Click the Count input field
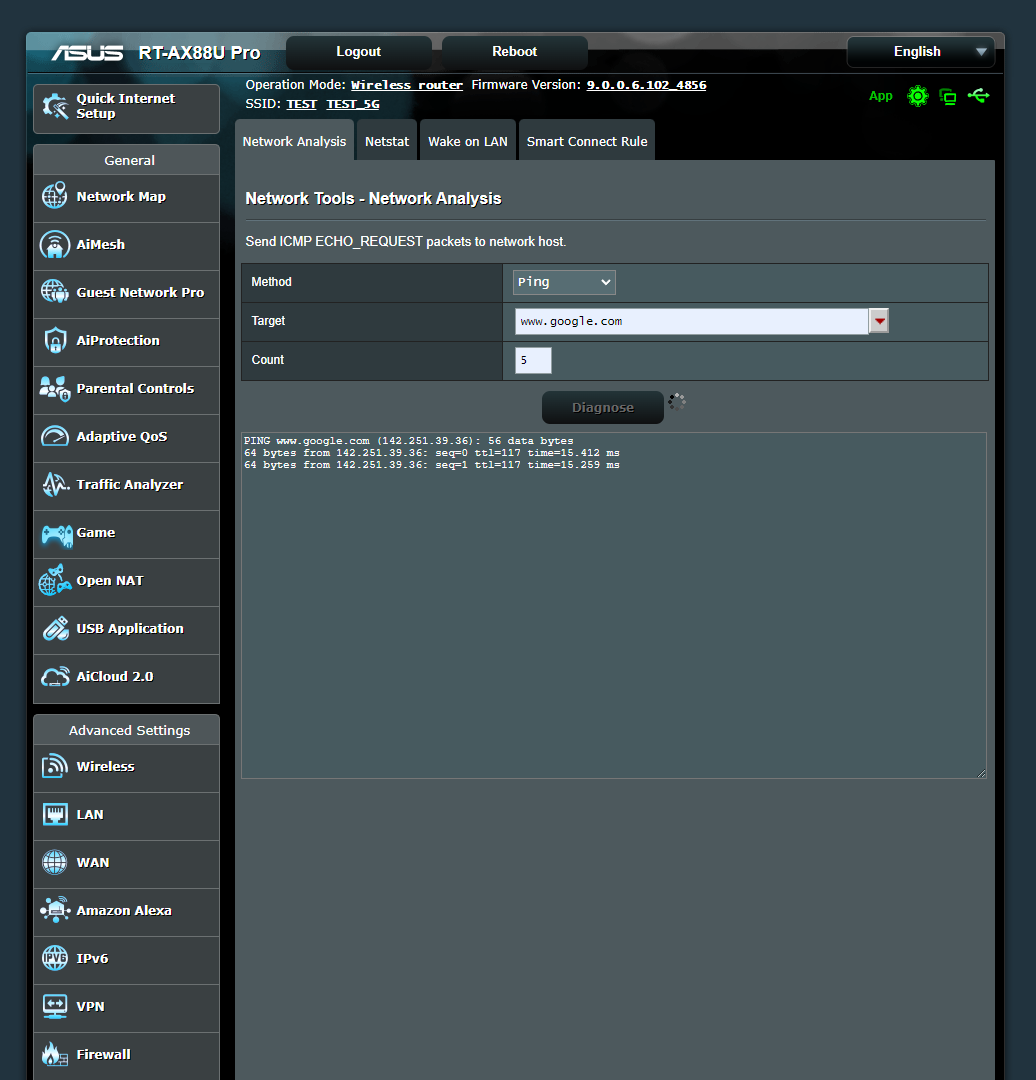This screenshot has height=1080, width=1036. pos(533,360)
